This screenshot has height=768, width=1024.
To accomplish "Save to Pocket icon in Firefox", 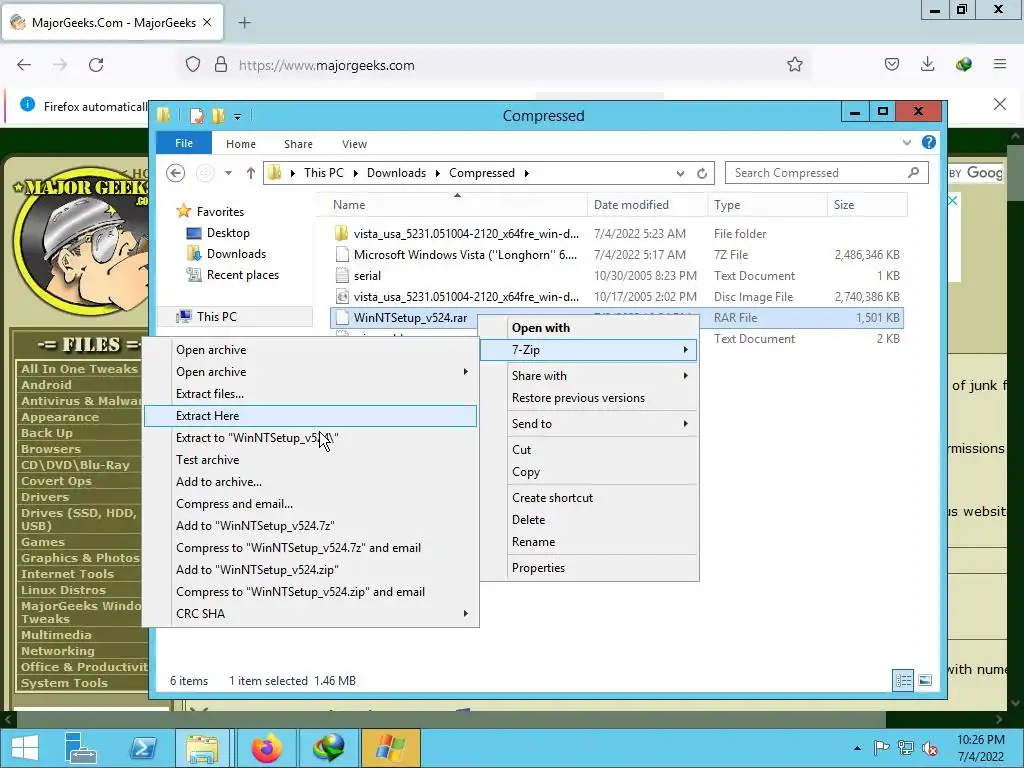I will (x=891, y=64).
